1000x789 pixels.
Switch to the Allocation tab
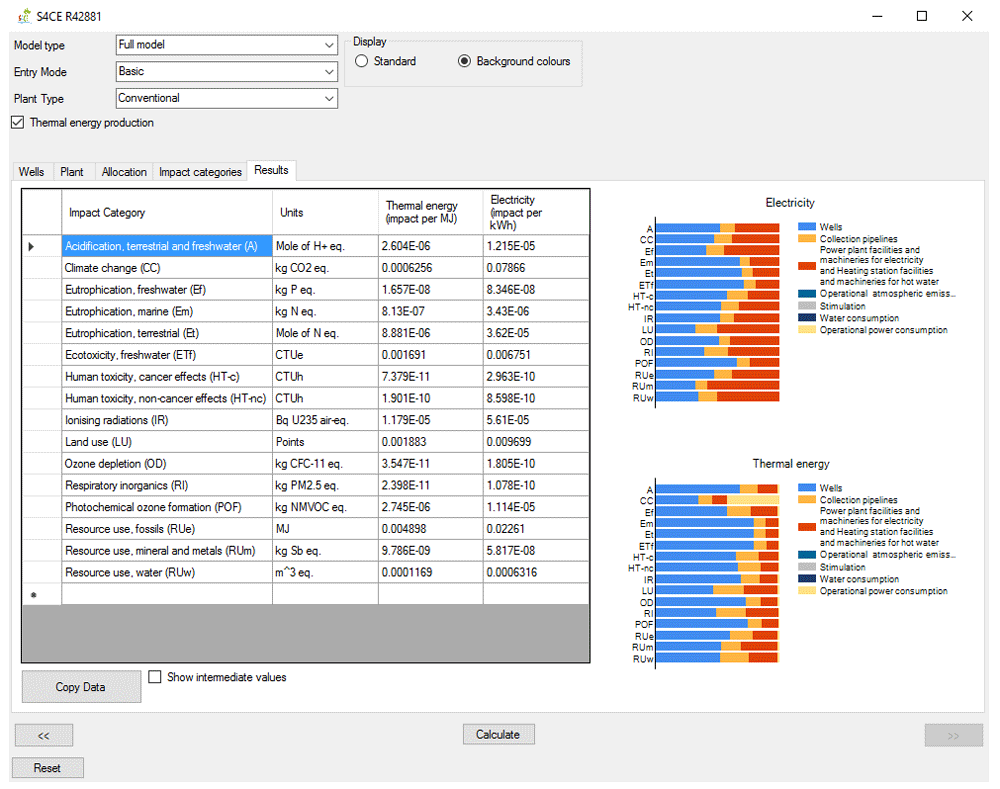(x=124, y=172)
